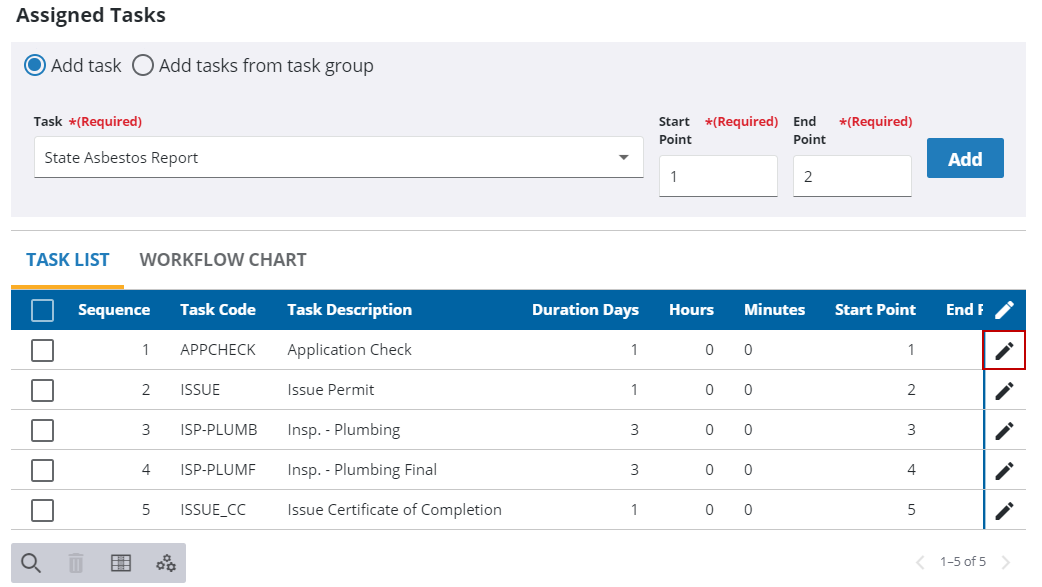
Task: Click the Application Check description cell
Action: click(350, 350)
